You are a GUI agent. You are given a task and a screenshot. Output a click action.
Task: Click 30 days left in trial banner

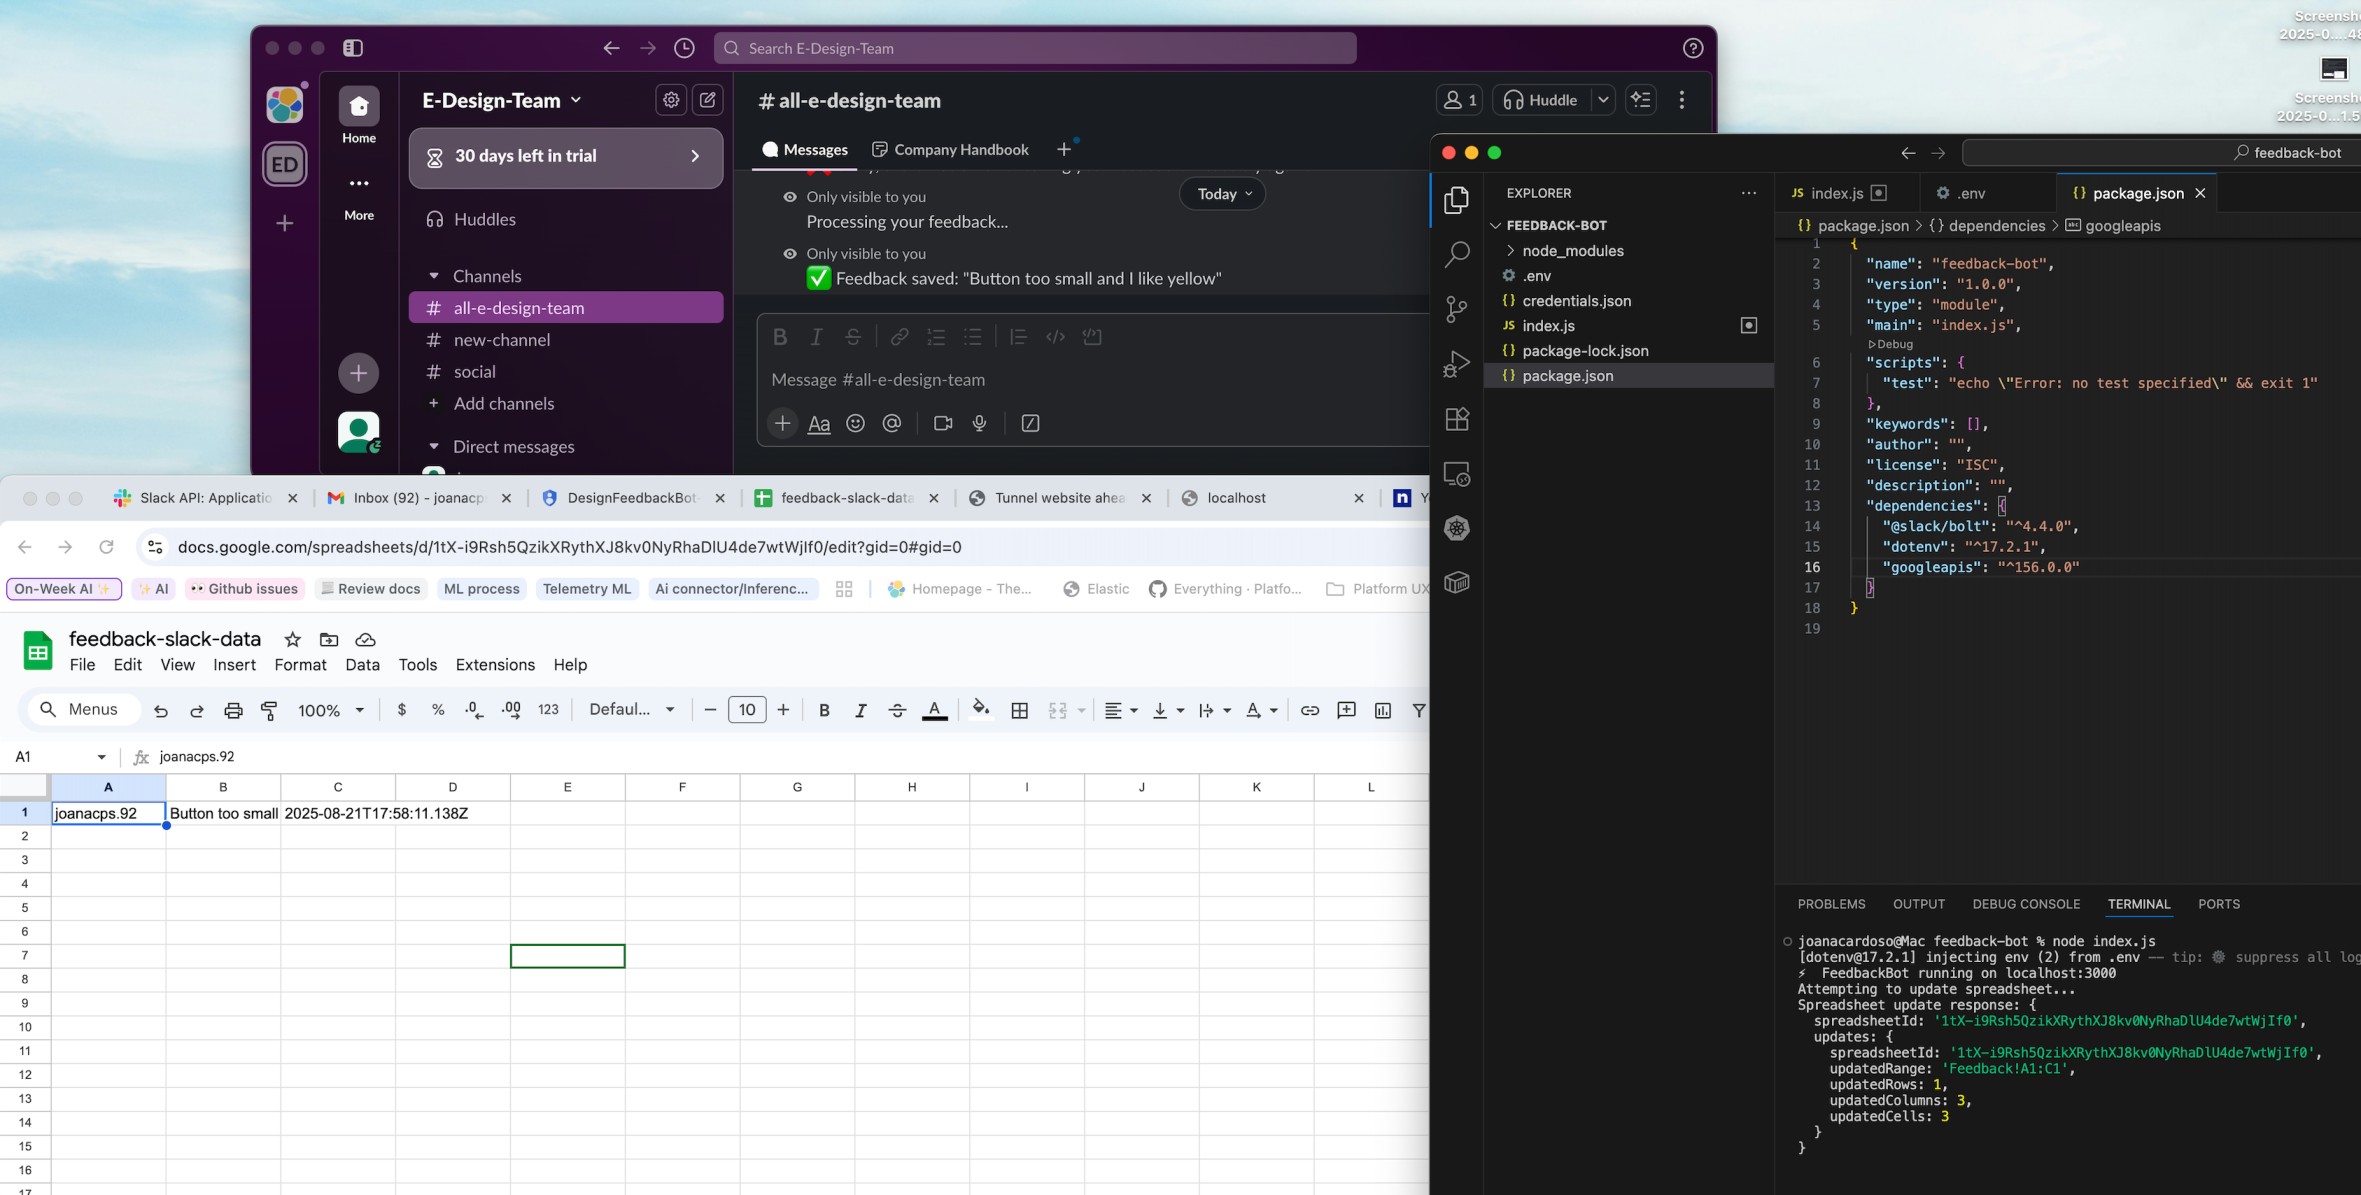[566, 157]
